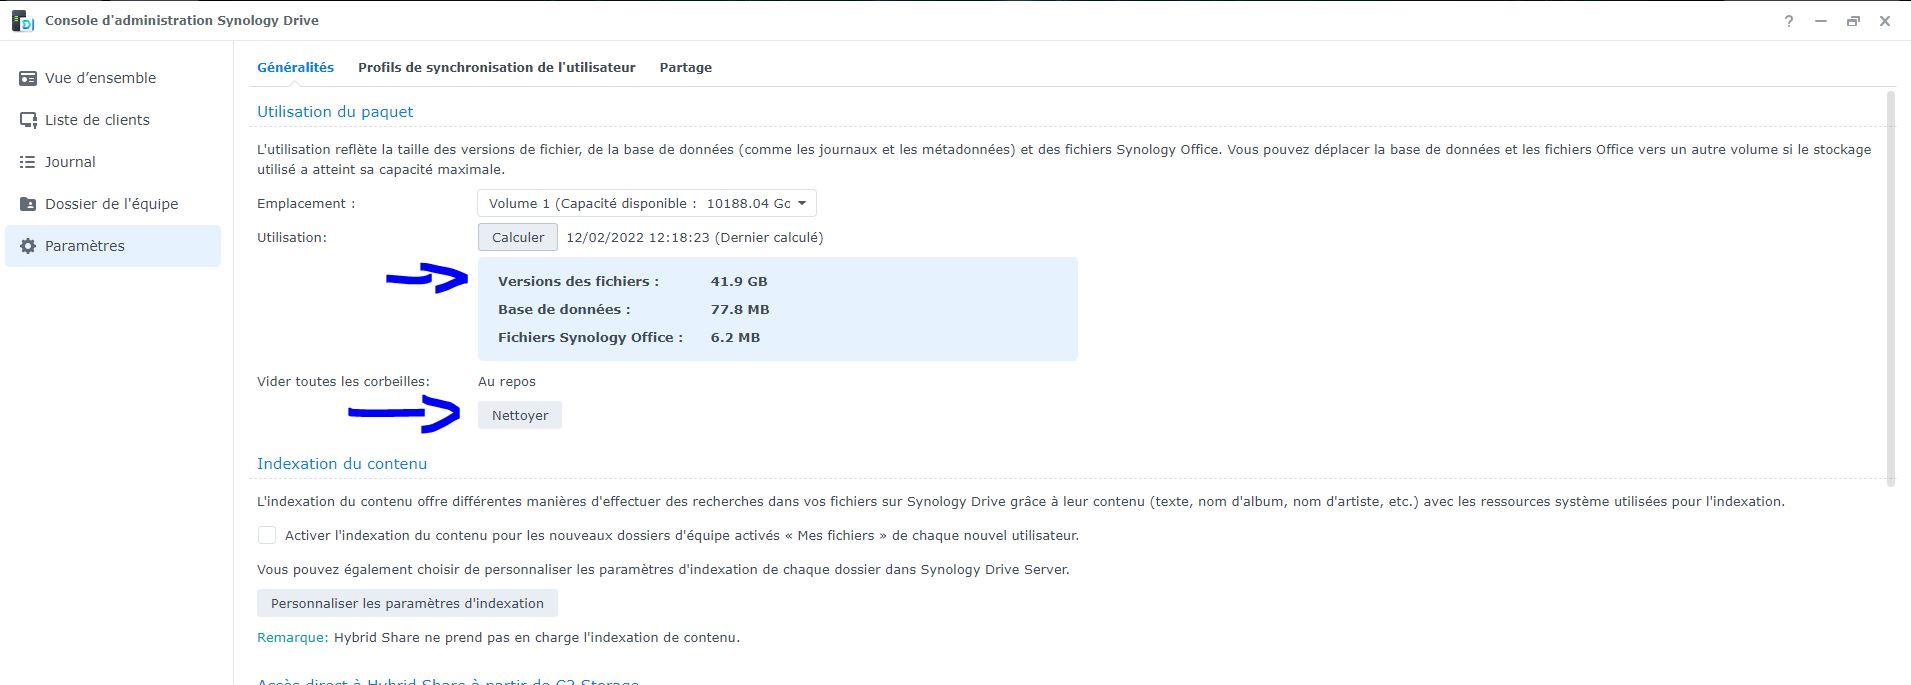Screen dimensions: 1911x685
Task: Open the Partage tab
Action: pos(685,68)
